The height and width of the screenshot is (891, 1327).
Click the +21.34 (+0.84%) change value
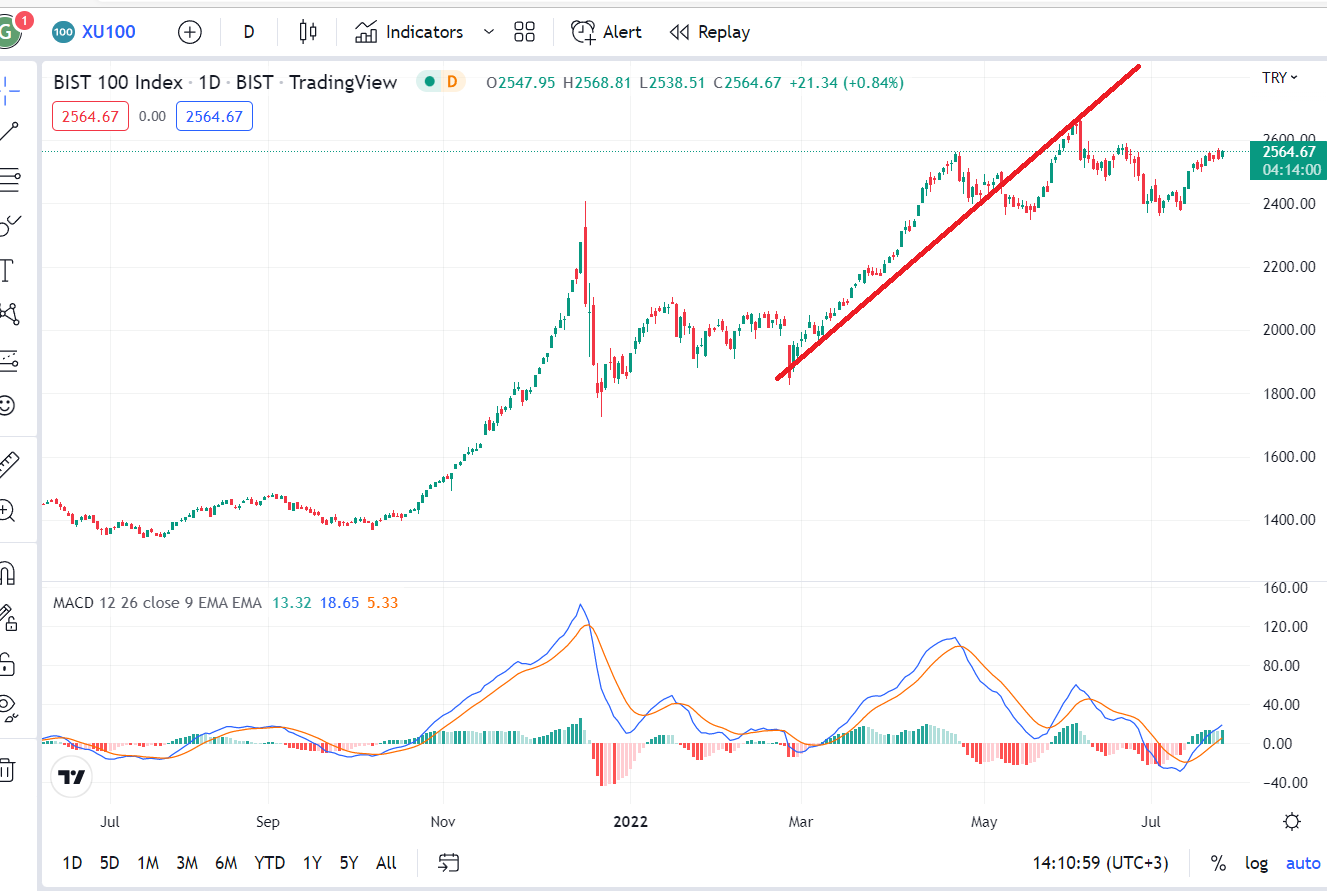pos(846,82)
